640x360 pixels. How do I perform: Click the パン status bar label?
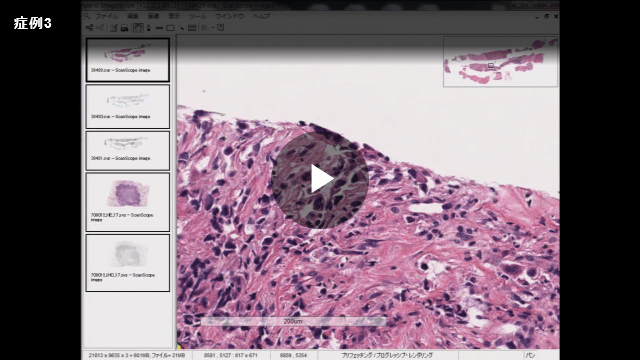tap(530, 356)
